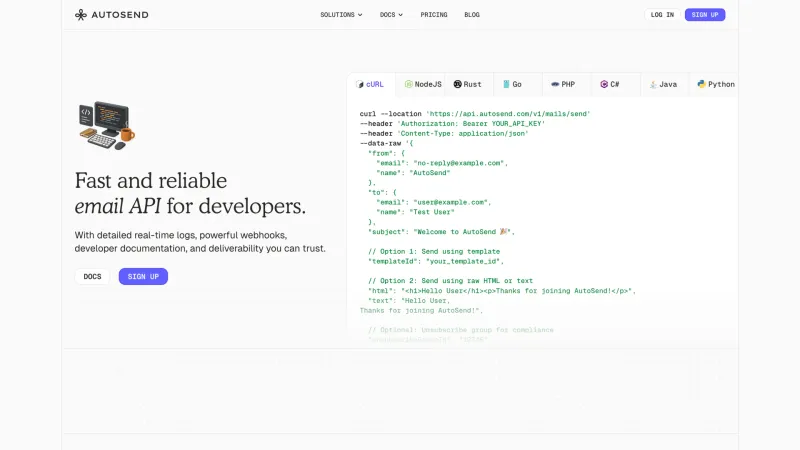
Task: Click the user@example.com email value
Action: click(x=451, y=203)
